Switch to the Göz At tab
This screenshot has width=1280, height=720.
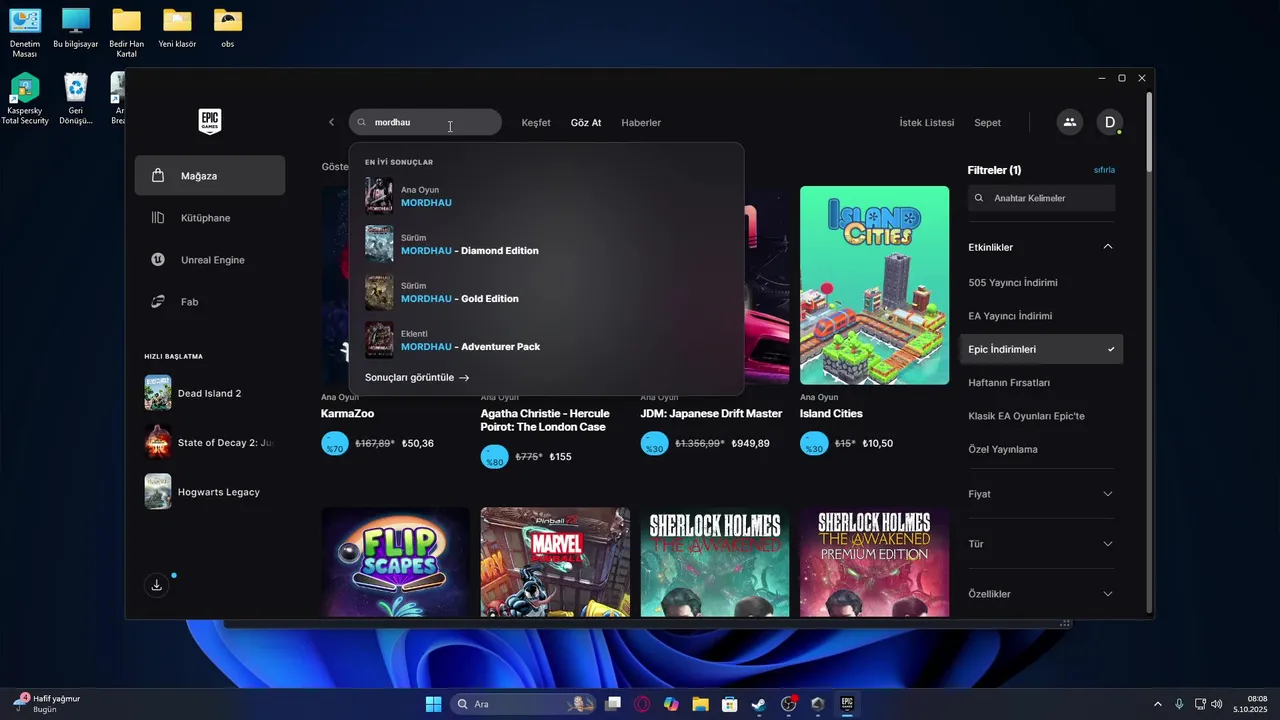(586, 122)
